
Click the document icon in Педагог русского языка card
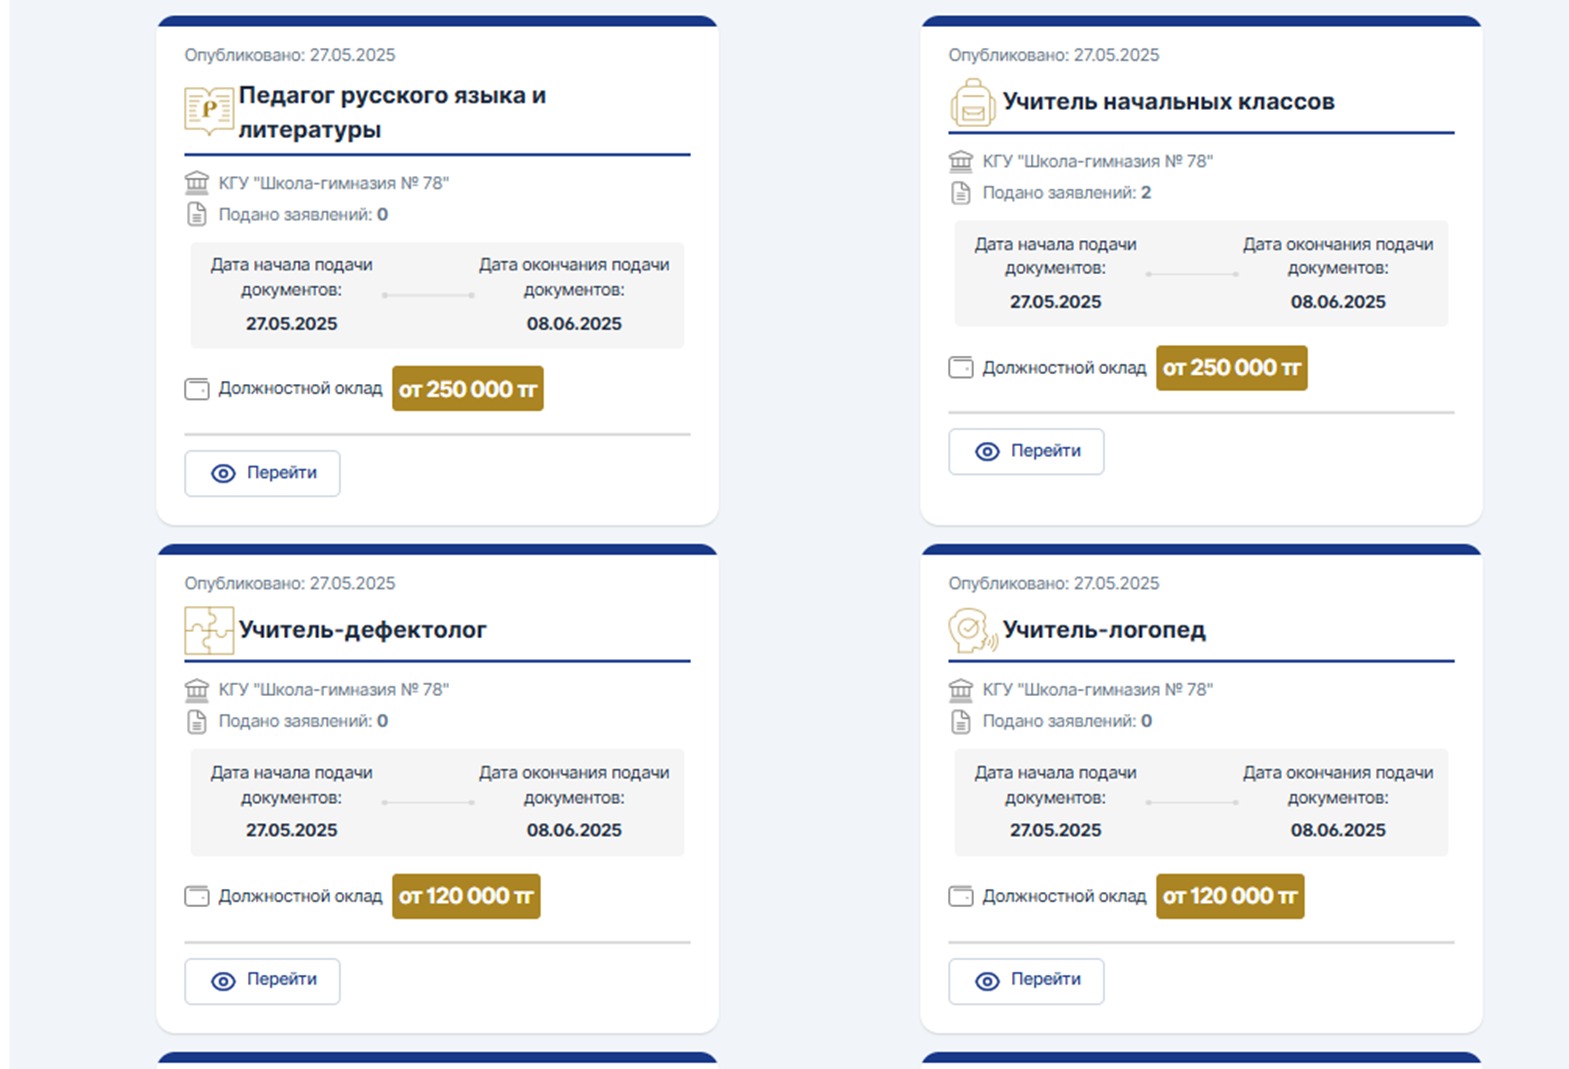(197, 214)
